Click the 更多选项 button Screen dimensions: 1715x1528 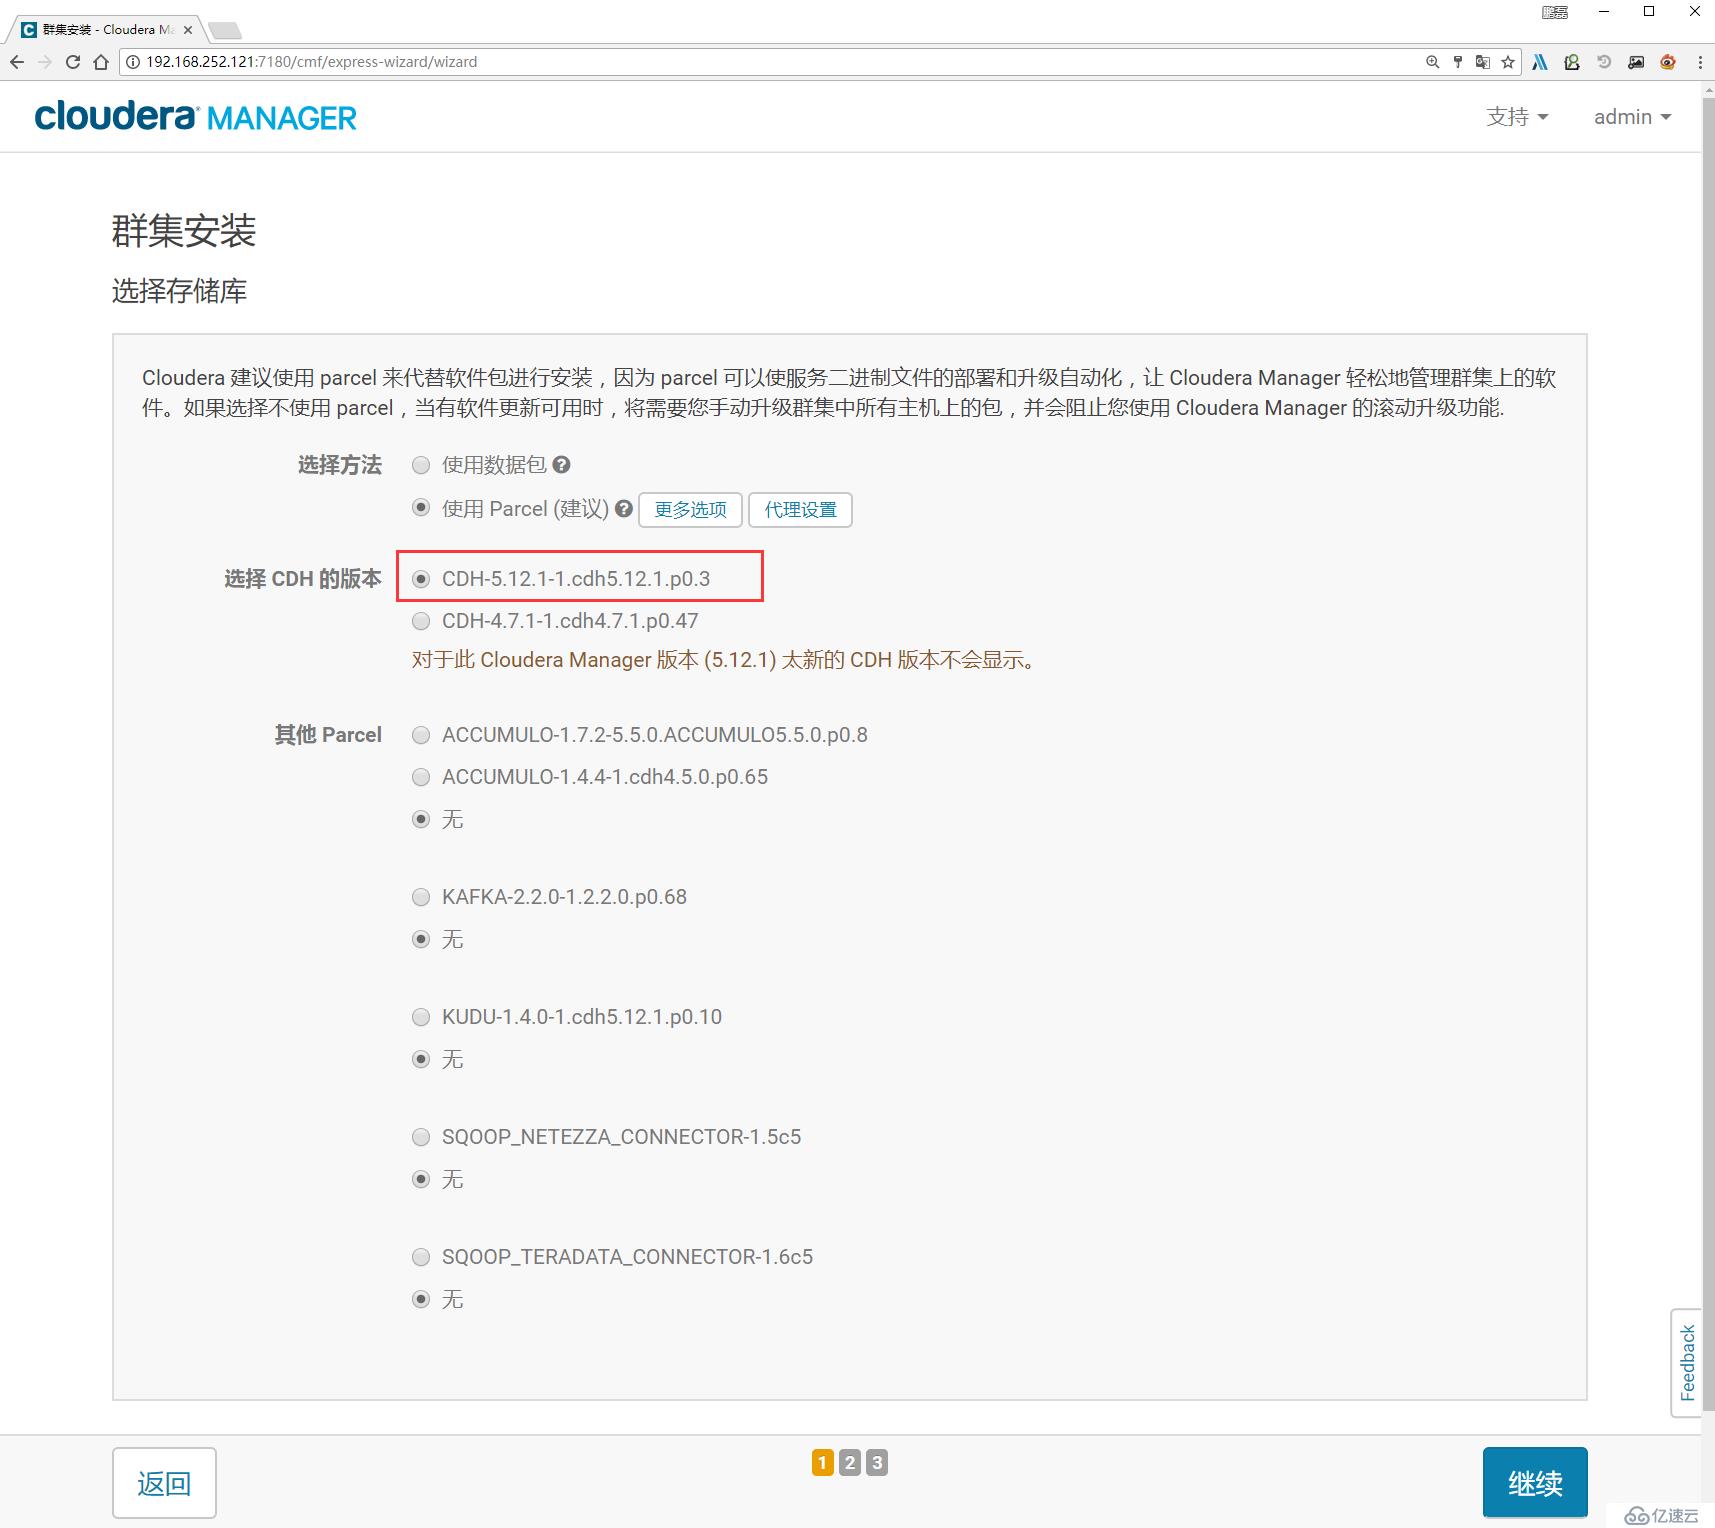(x=690, y=510)
